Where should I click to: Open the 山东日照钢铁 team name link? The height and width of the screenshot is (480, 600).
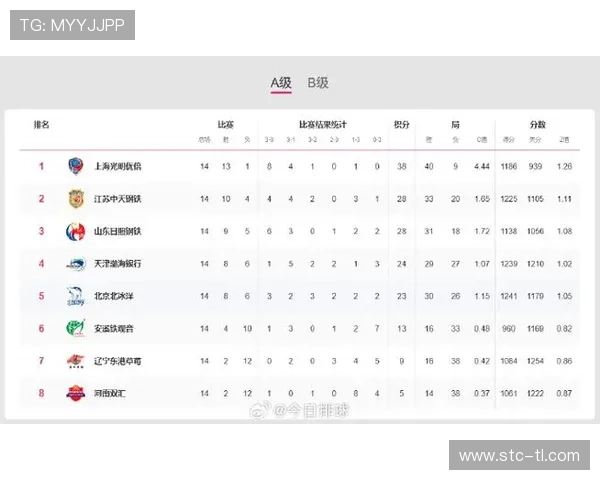[x=118, y=232]
